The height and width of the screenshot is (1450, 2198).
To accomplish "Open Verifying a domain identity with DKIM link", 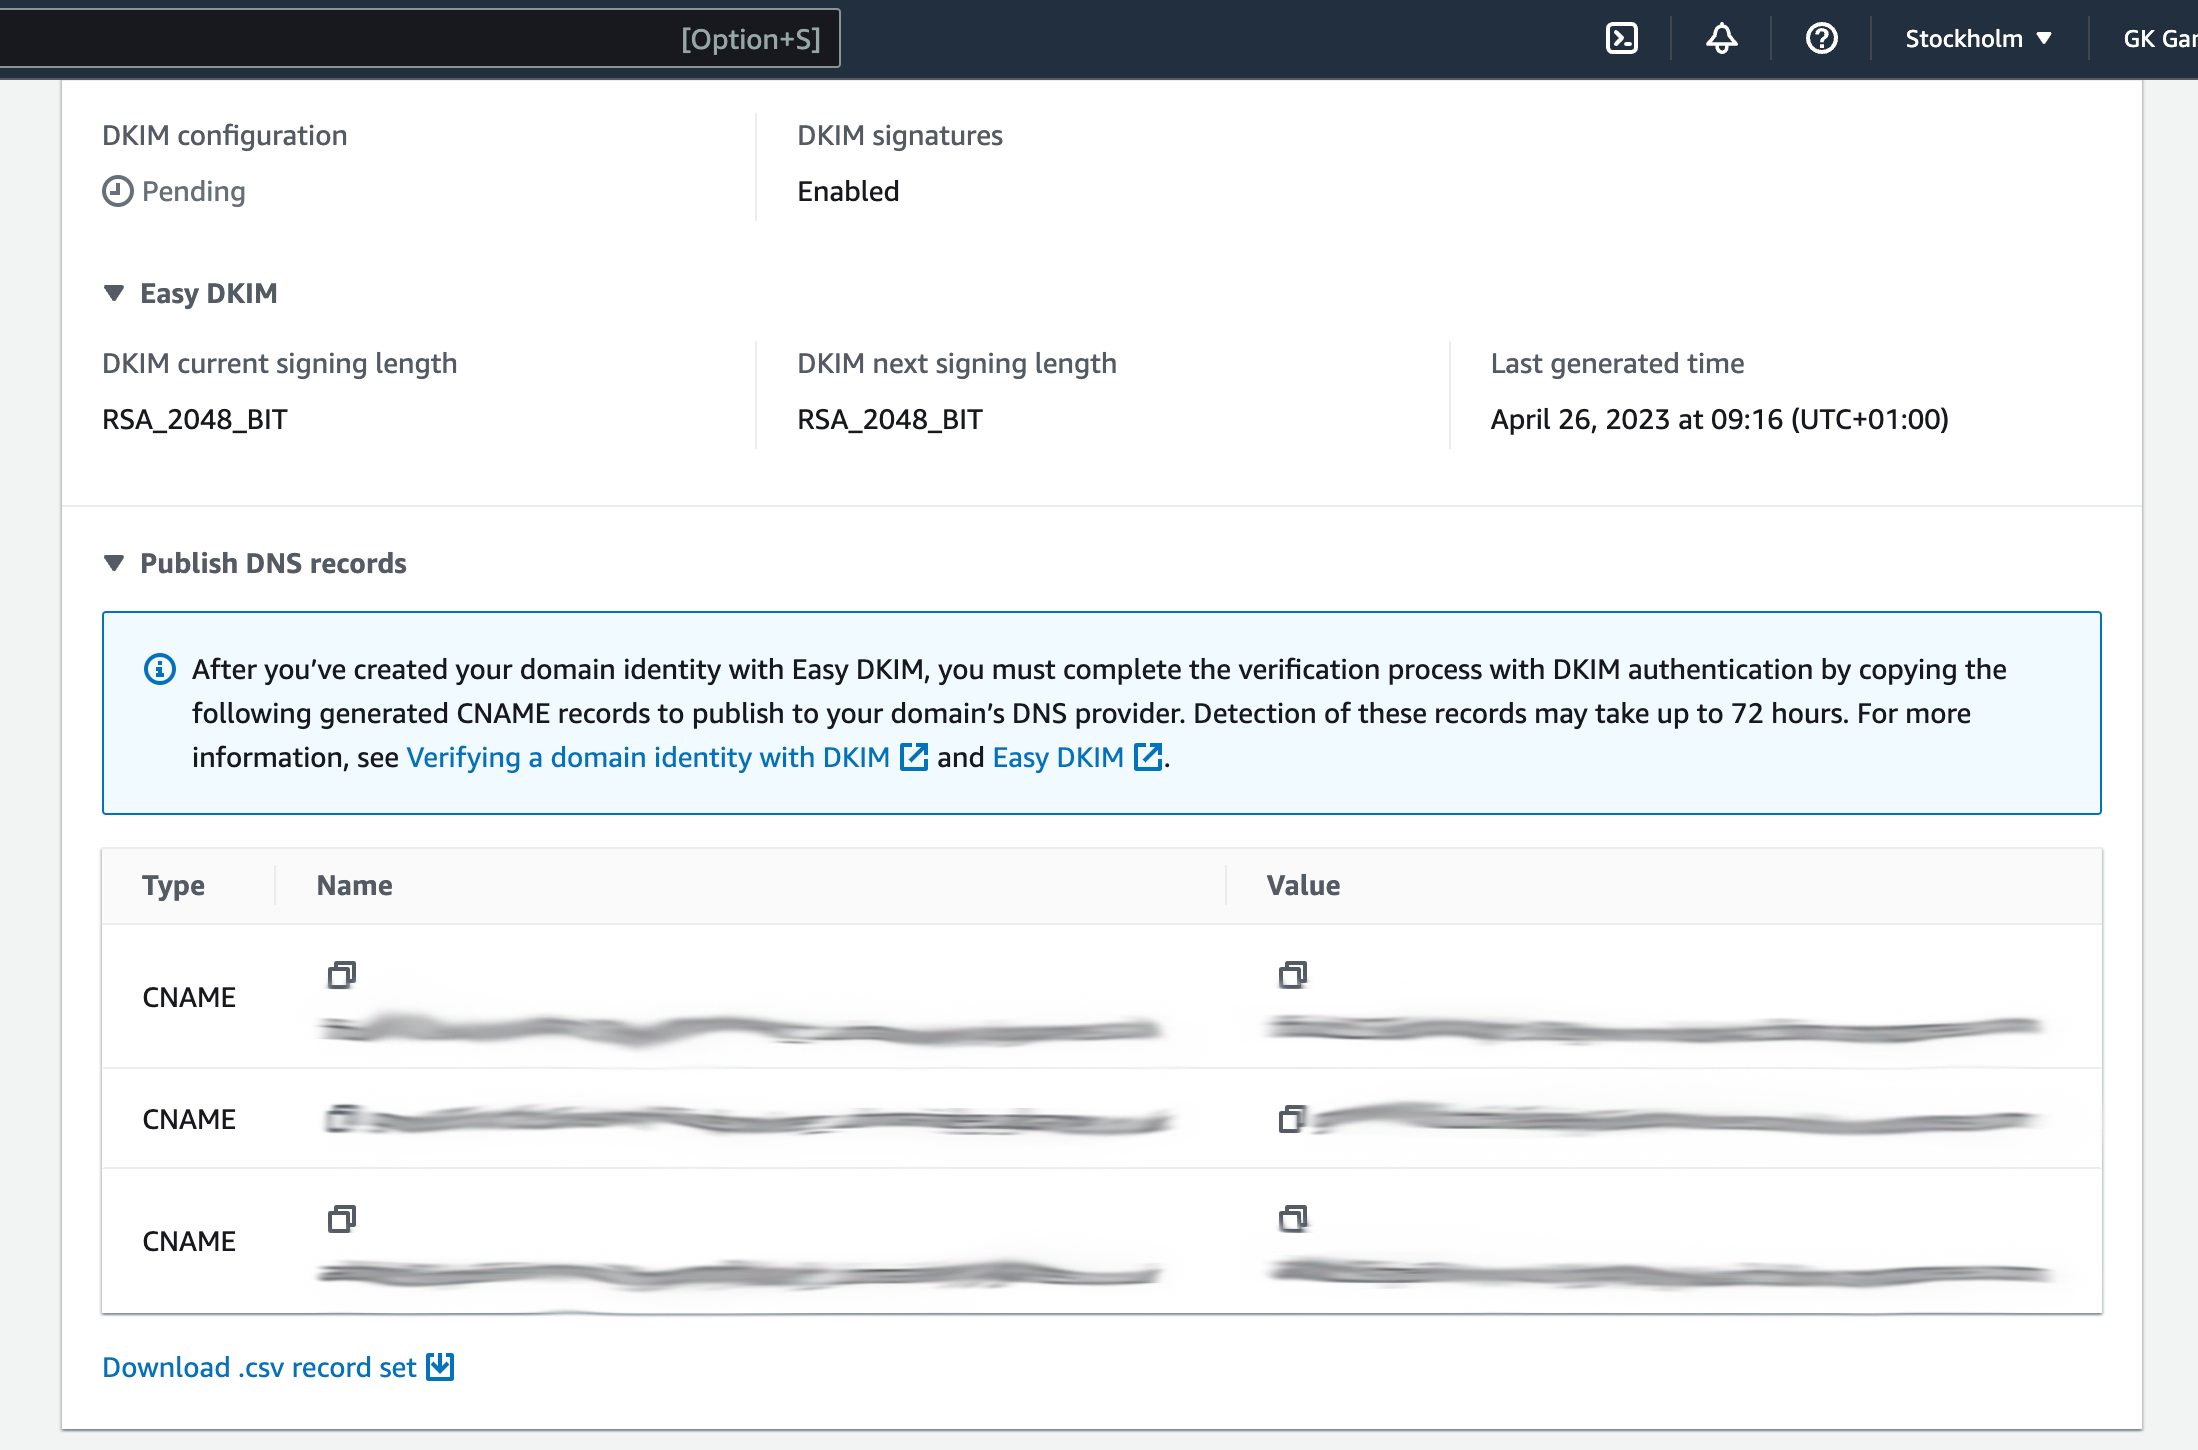I will pyautogui.click(x=648, y=757).
